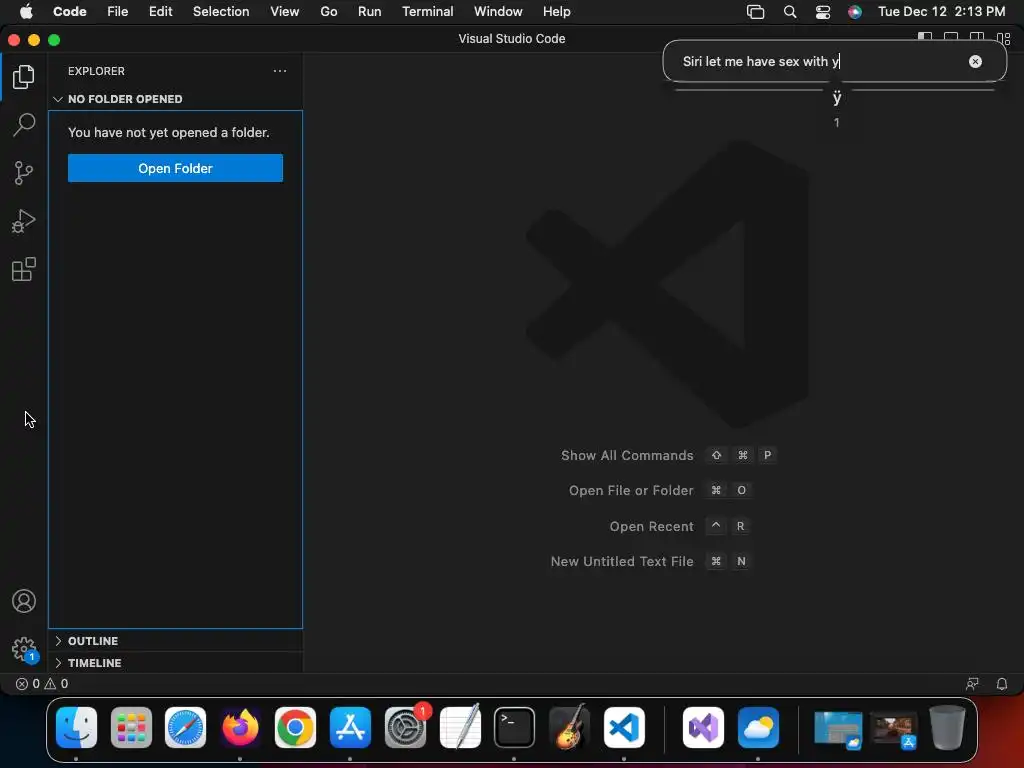Screen dimensions: 1024x768
Task: Click the date and time in menu bar
Action: pyautogui.click(x=941, y=11)
